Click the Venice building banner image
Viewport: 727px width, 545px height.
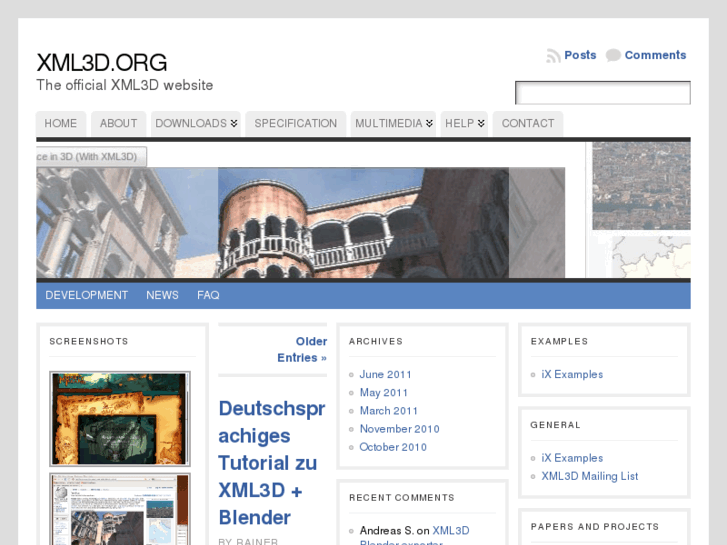(300, 223)
